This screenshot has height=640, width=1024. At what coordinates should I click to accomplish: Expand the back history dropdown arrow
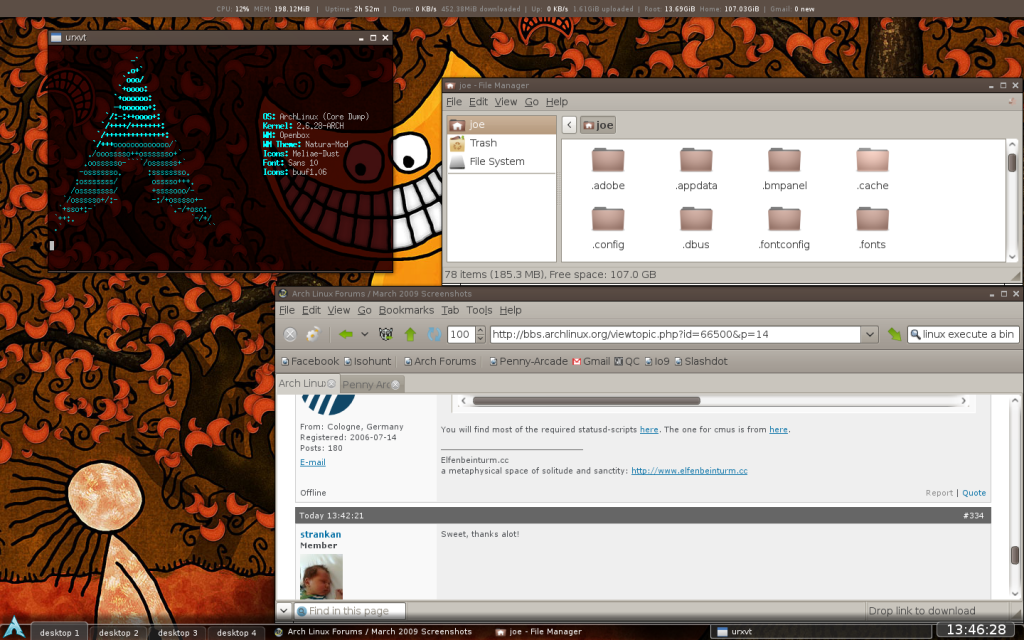(364, 334)
